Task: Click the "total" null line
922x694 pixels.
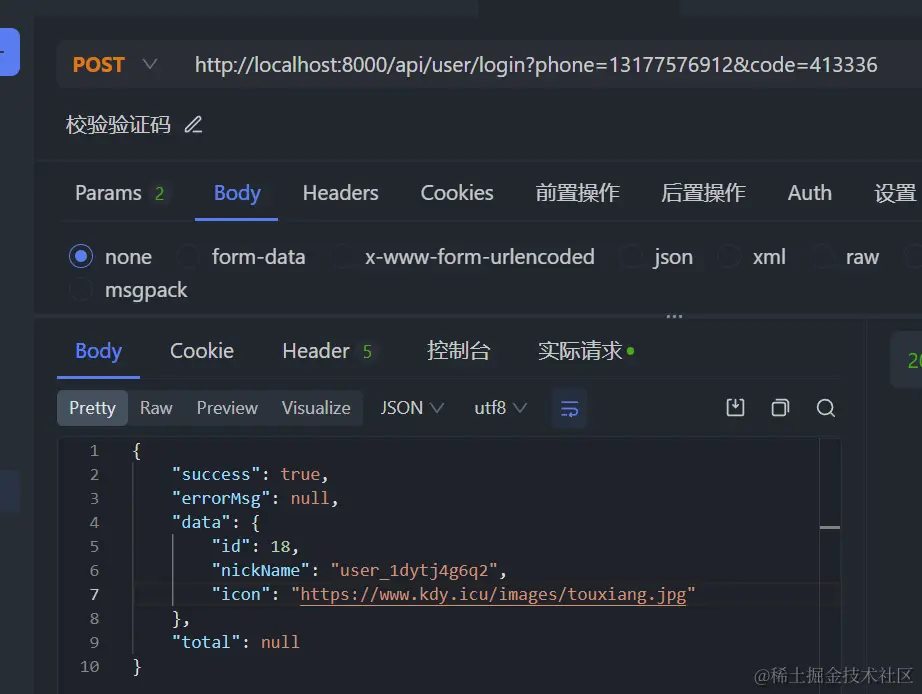Action: (x=235, y=642)
